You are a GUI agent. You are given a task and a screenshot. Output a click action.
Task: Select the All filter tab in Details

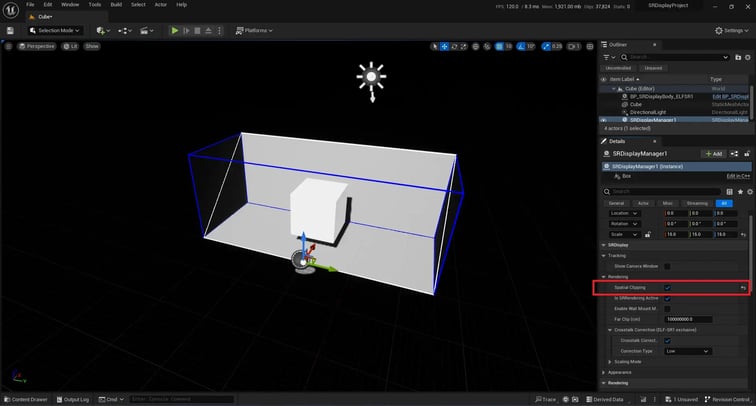coord(724,203)
